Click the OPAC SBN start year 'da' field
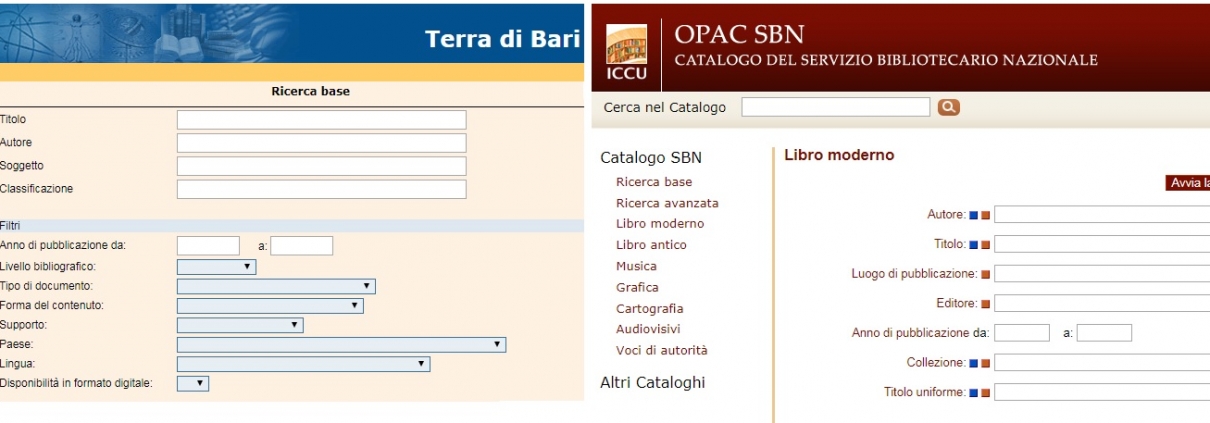Viewport: 1210px width, 423px height. (x=1022, y=333)
